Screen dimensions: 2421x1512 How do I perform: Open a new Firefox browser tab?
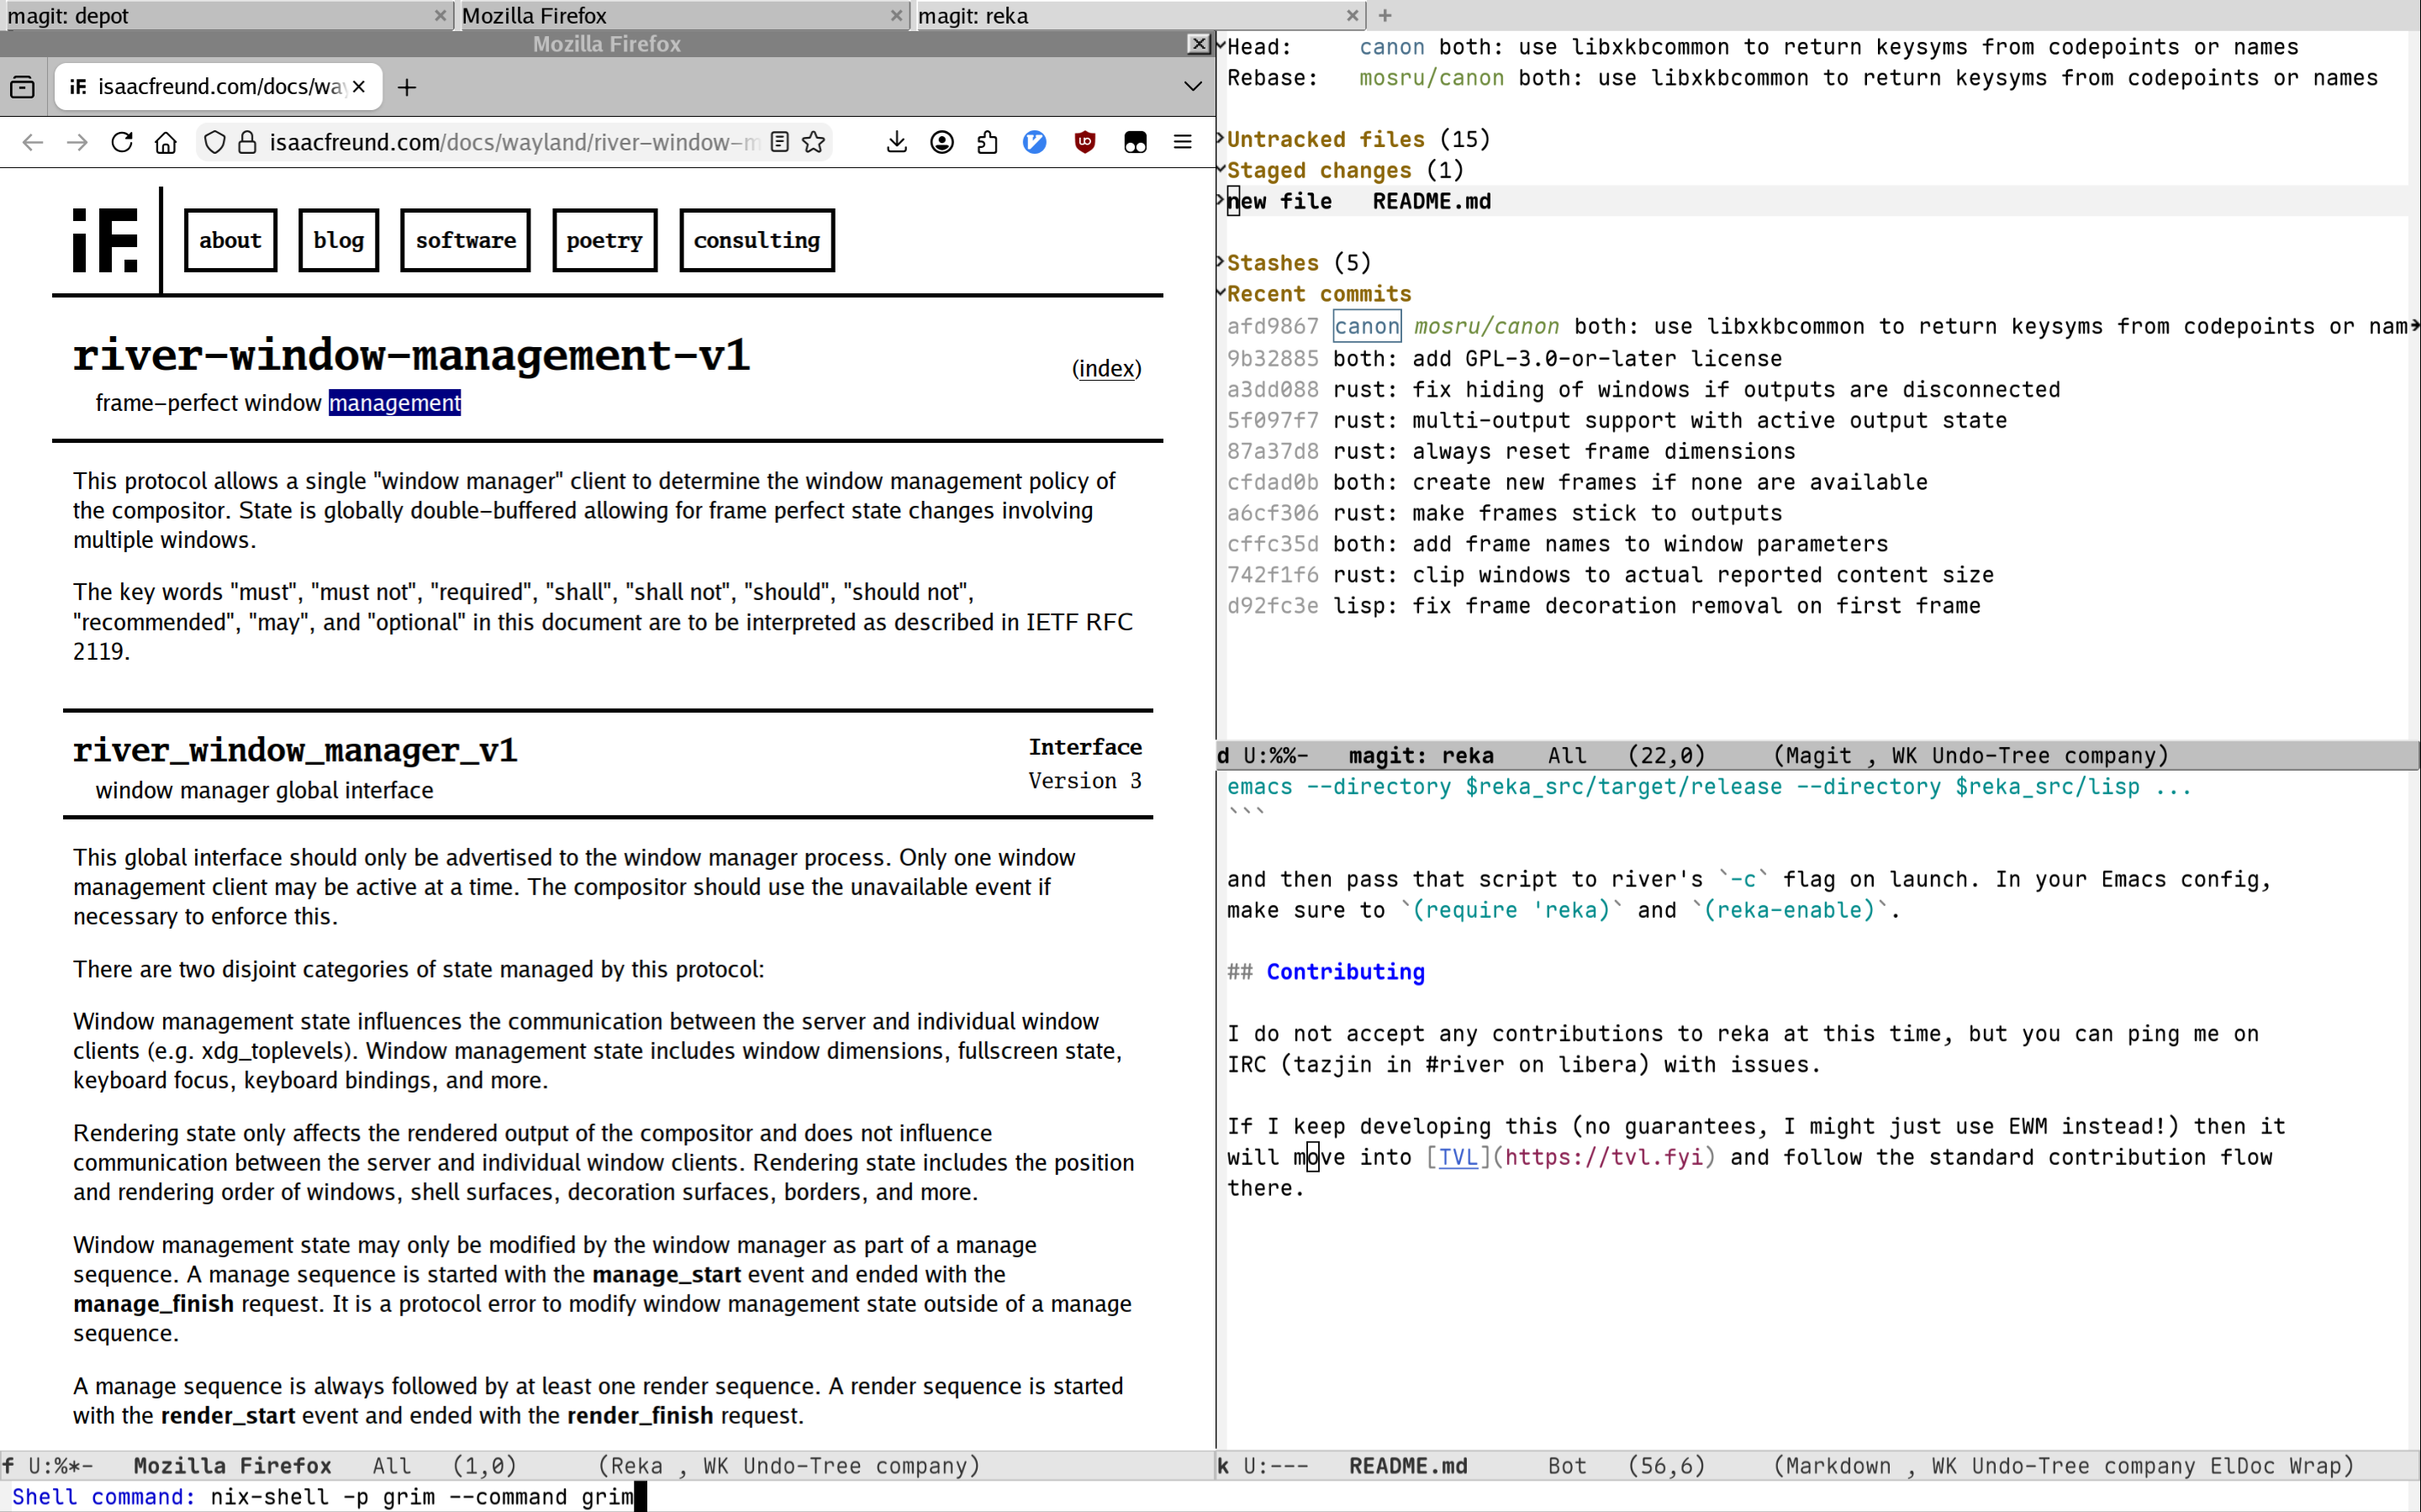coord(407,87)
